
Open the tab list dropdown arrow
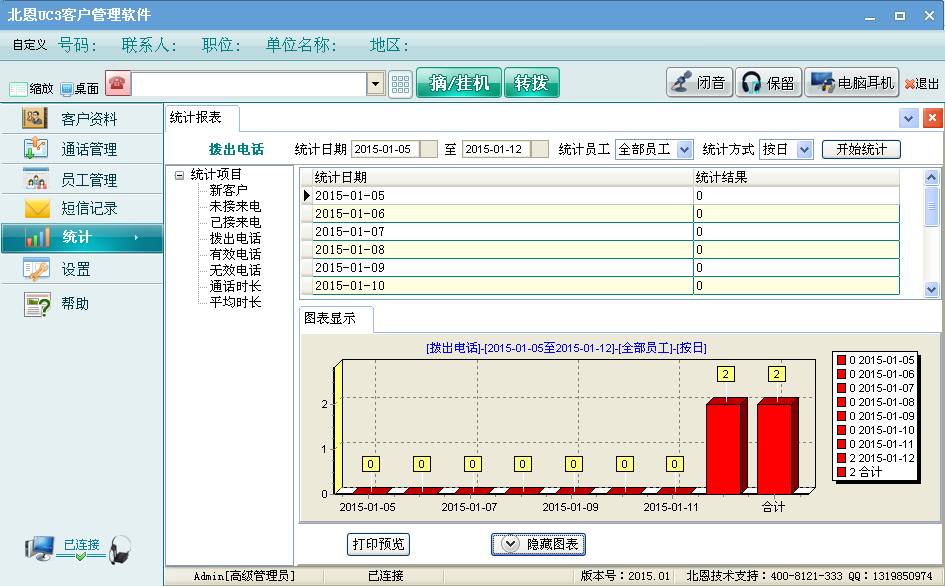pyautogui.click(x=909, y=118)
